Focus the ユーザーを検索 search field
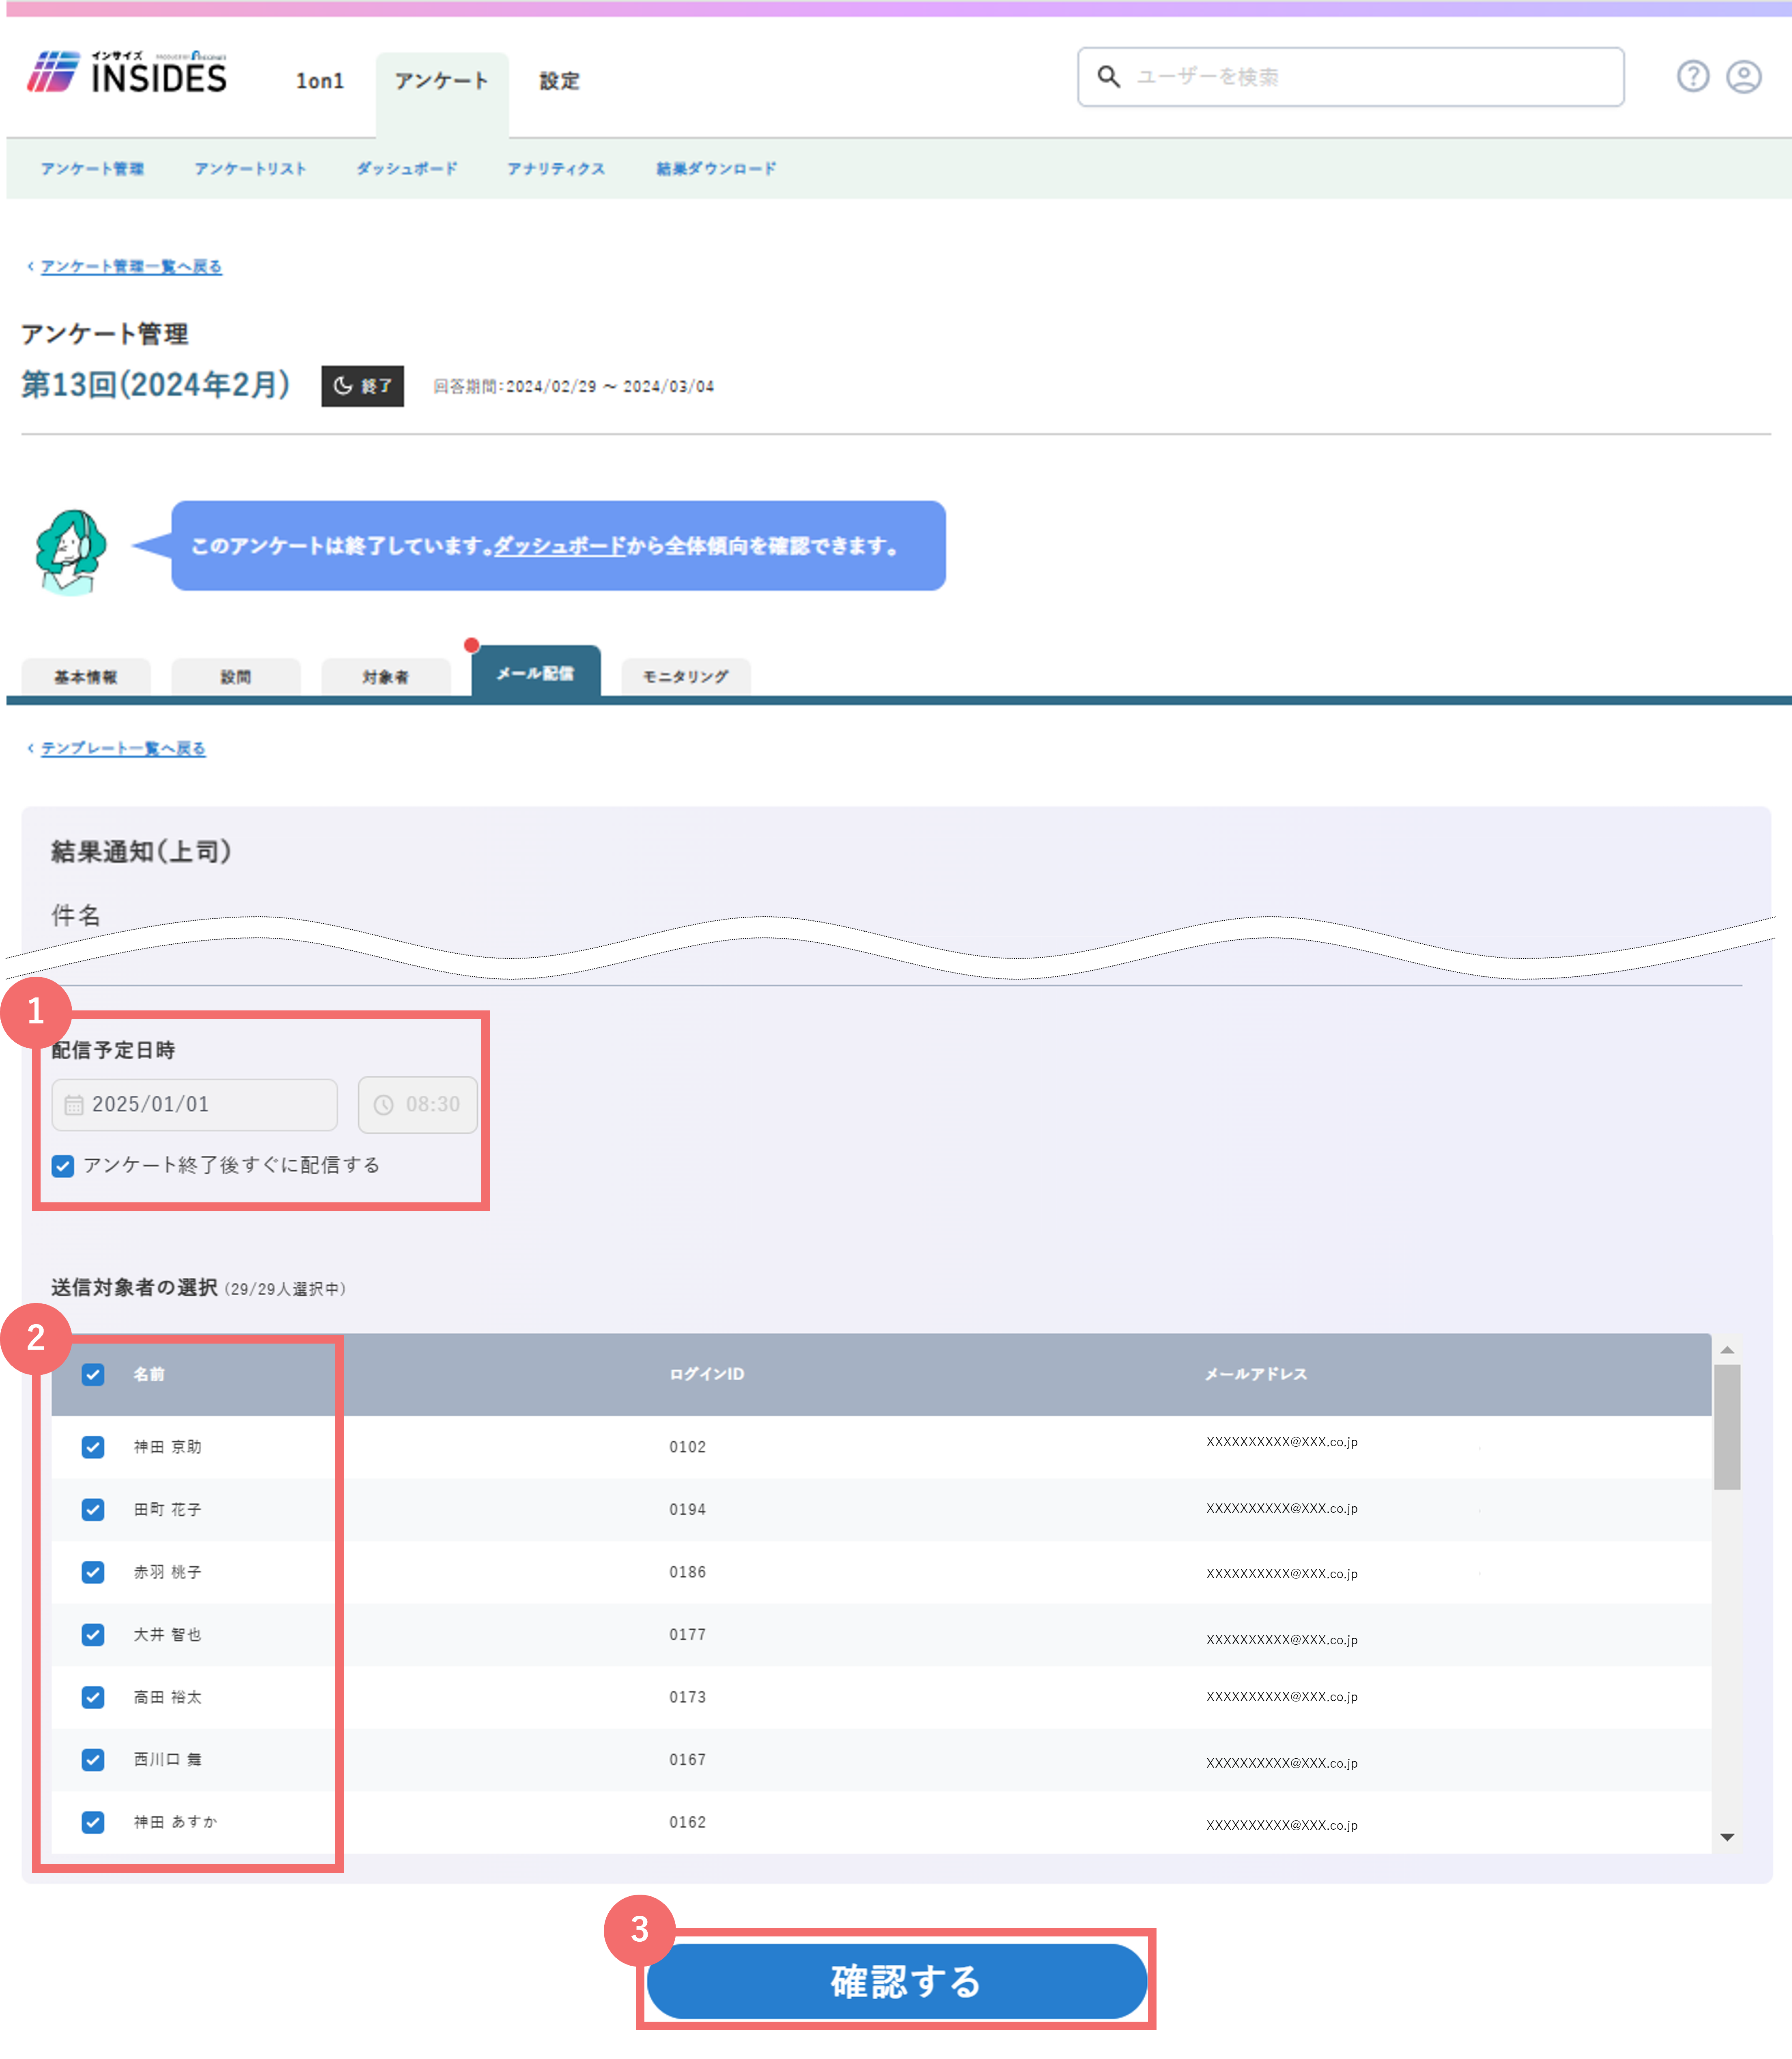 pyautogui.click(x=1350, y=77)
